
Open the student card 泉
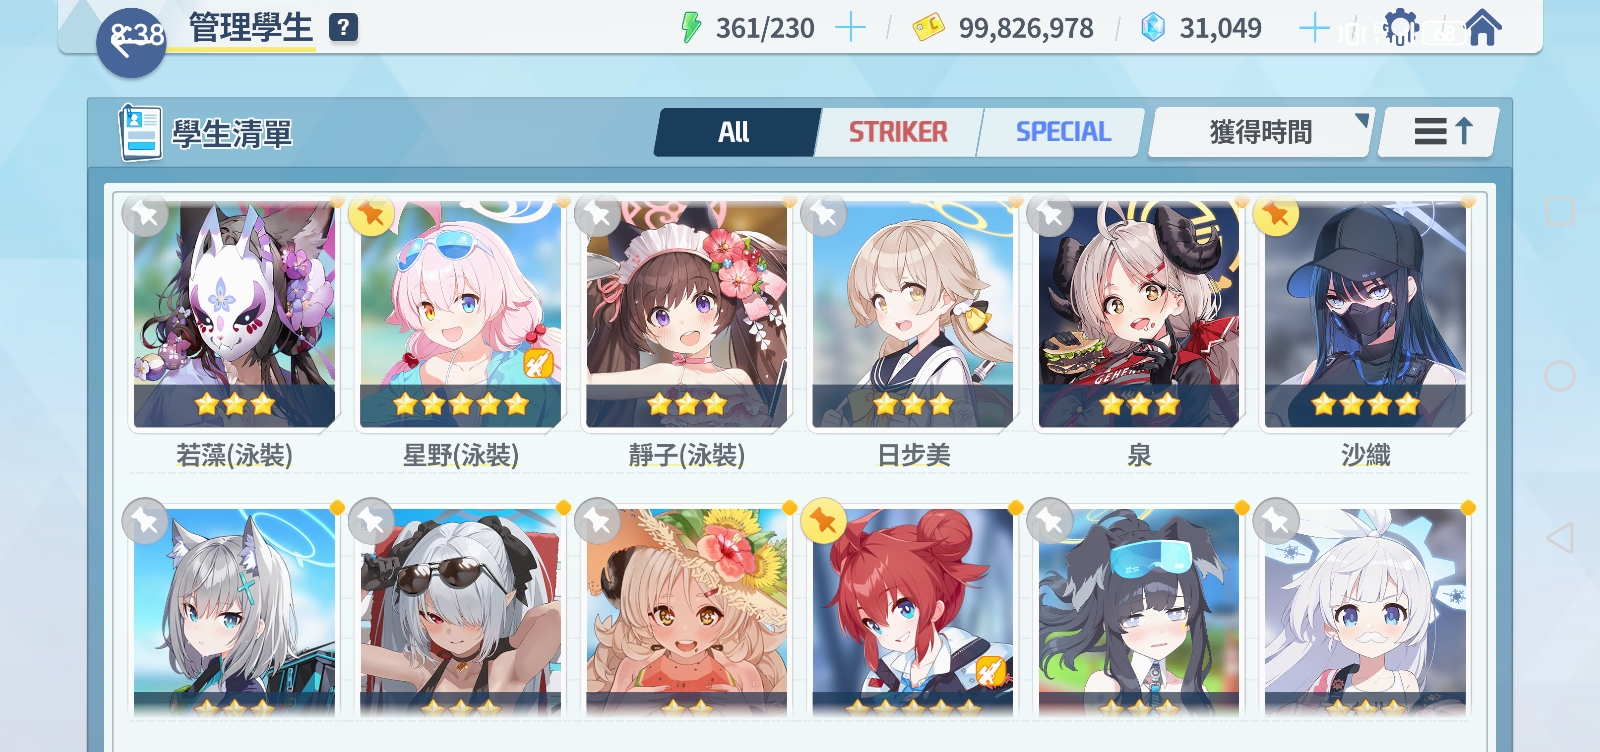1139,332
